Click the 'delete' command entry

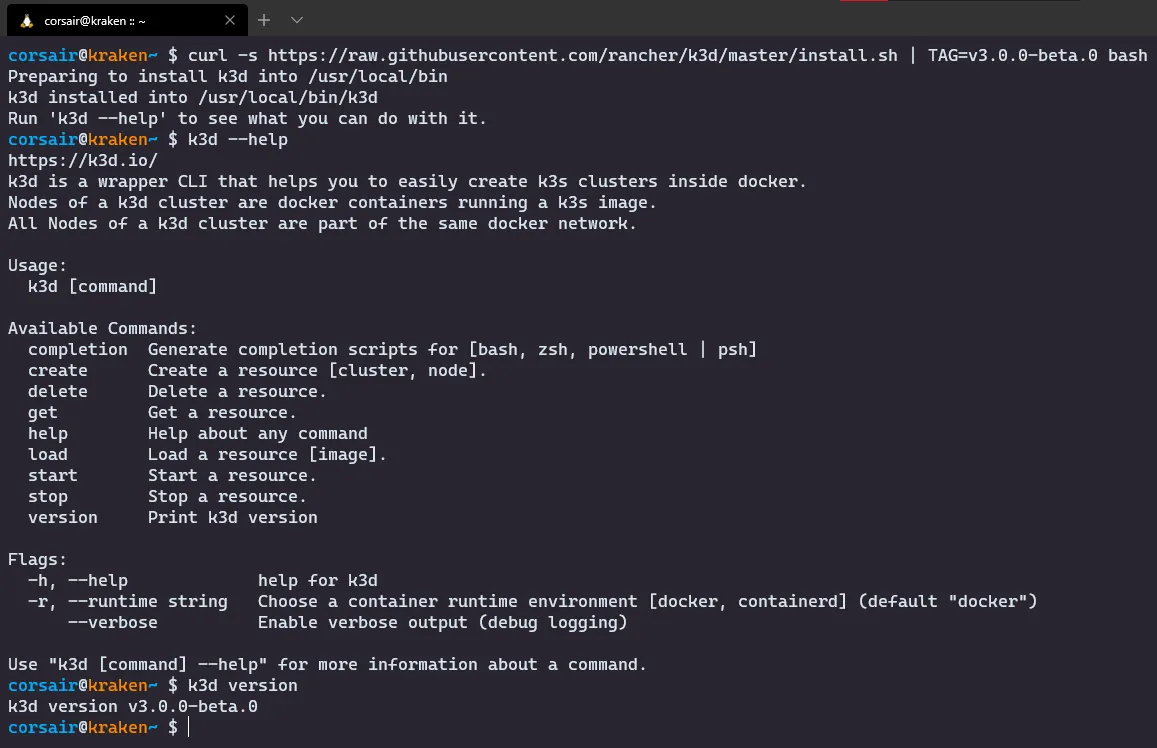(58, 391)
